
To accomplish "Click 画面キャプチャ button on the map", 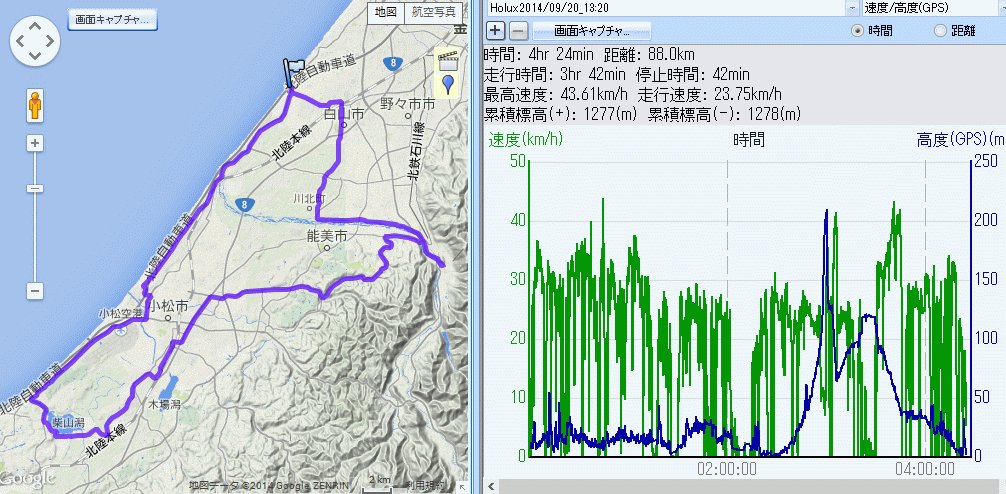I will [x=111, y=18].
